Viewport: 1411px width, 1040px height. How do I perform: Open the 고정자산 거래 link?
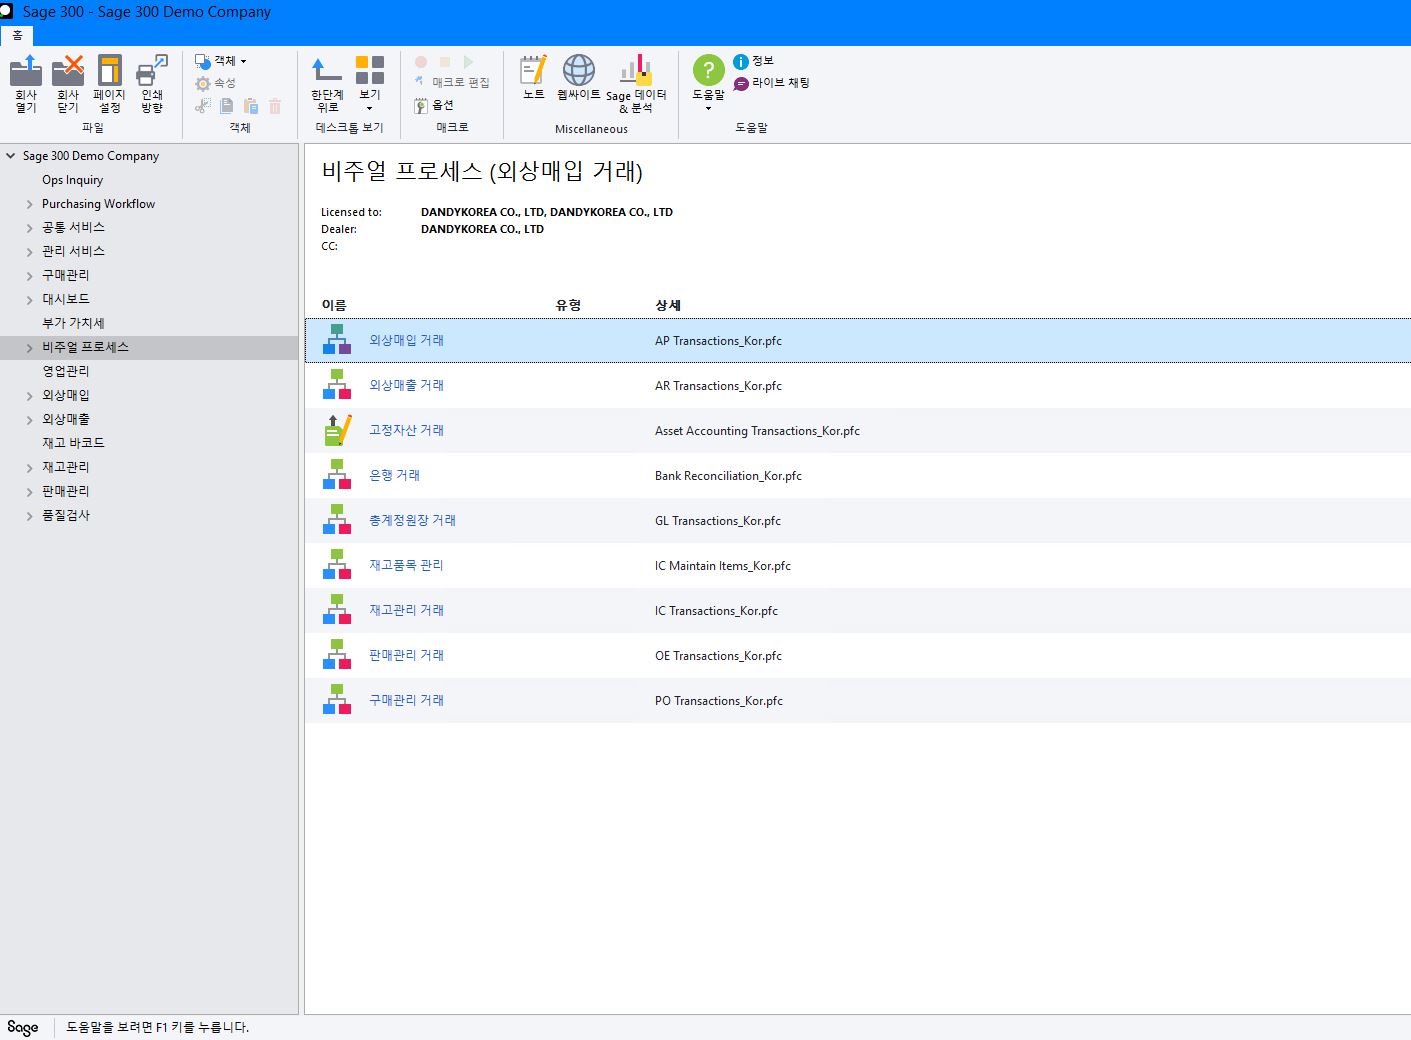pyautogui.click(x=406, y=430)
